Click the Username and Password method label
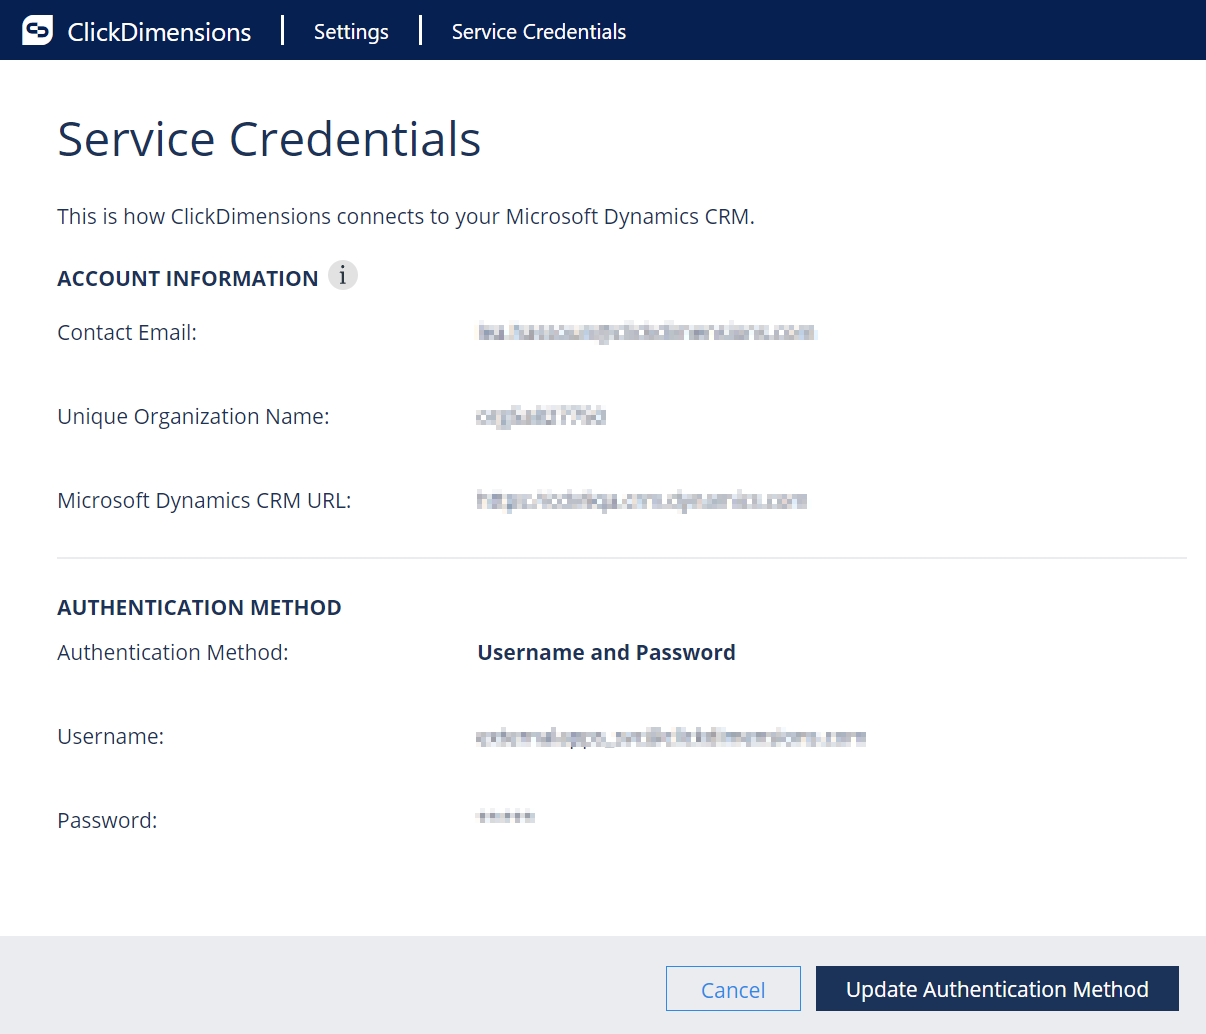This screenshot has height=1034, width=1206. pyautogui.click(x=606, y=651)
